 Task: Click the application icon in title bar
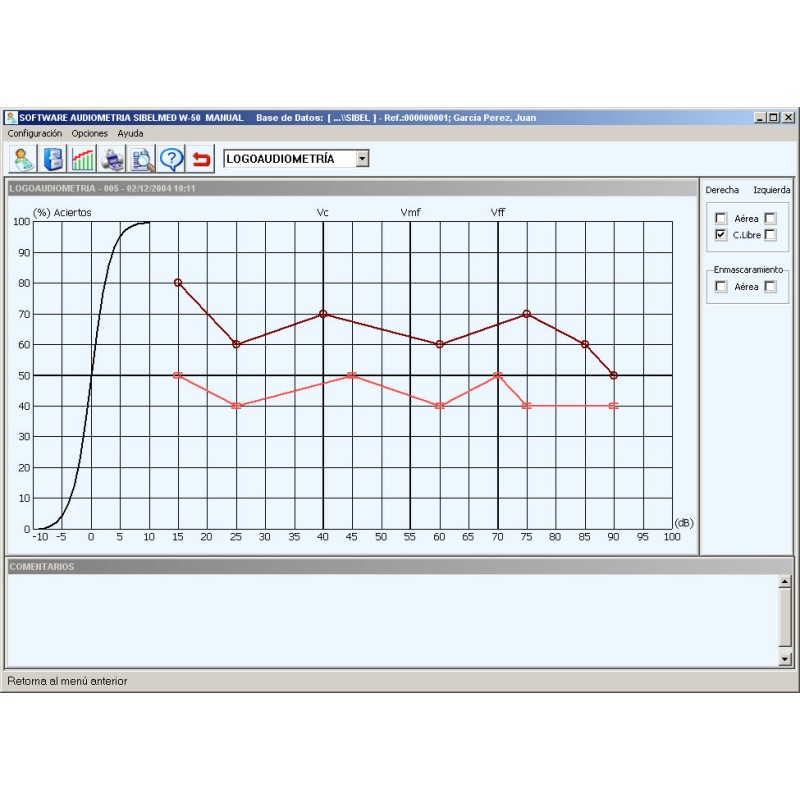click(11, 118)
